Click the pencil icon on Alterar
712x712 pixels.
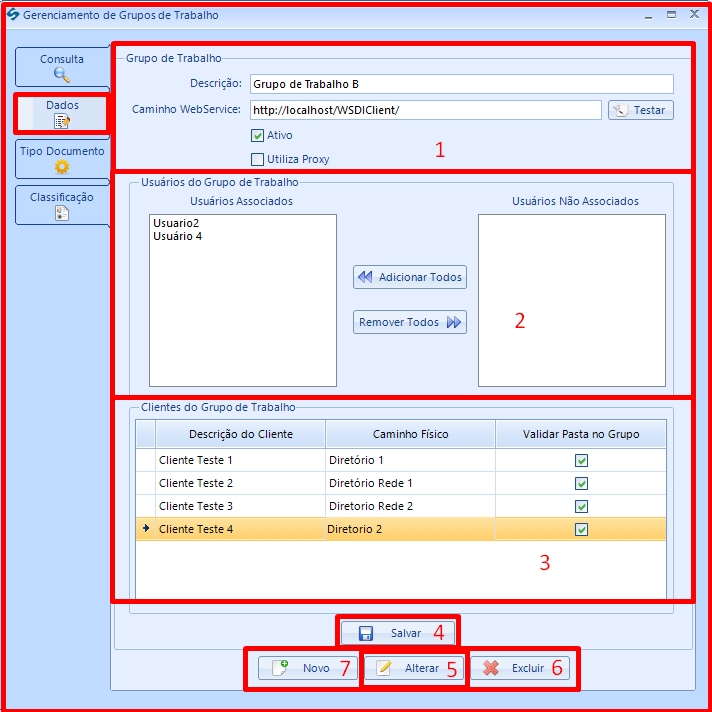coord(383,668)
